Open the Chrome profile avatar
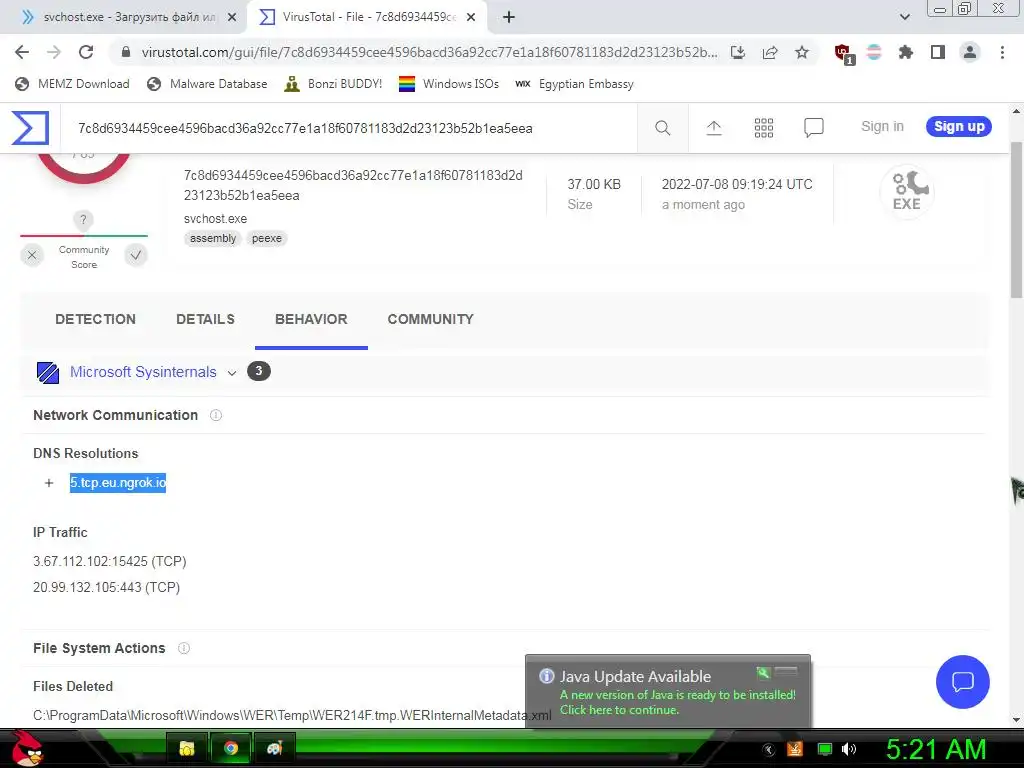Screen dimensions: 1024x768 970,52
